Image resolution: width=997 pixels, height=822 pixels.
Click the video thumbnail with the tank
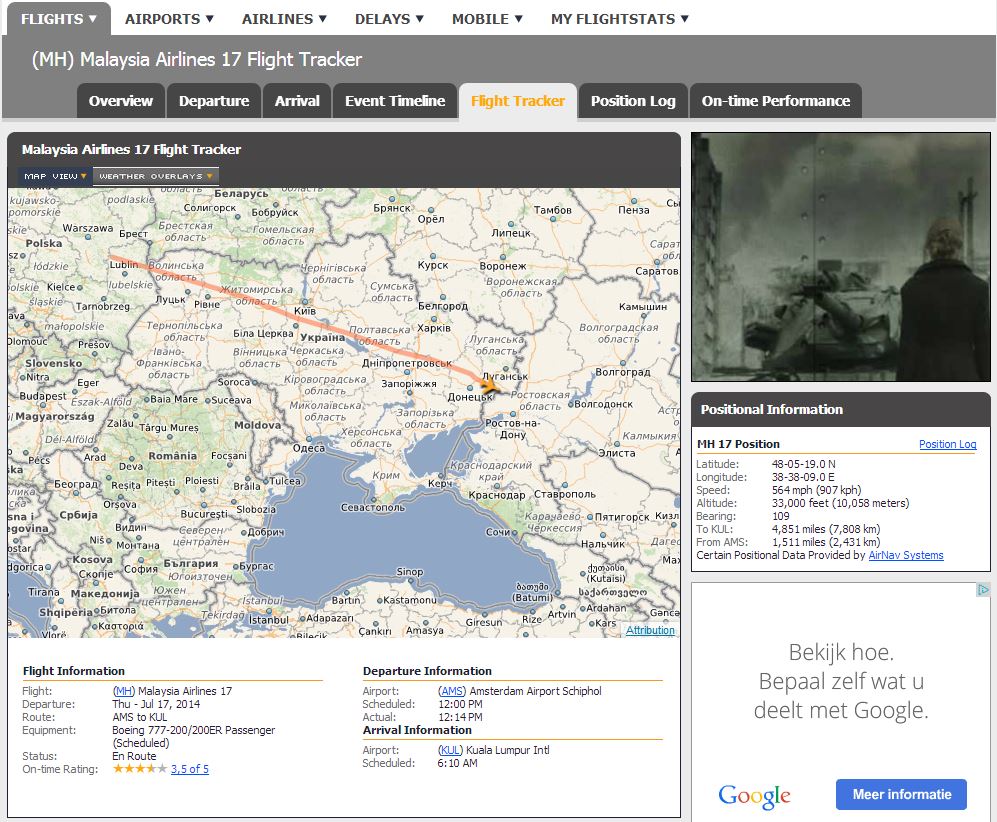click(840, 257)
